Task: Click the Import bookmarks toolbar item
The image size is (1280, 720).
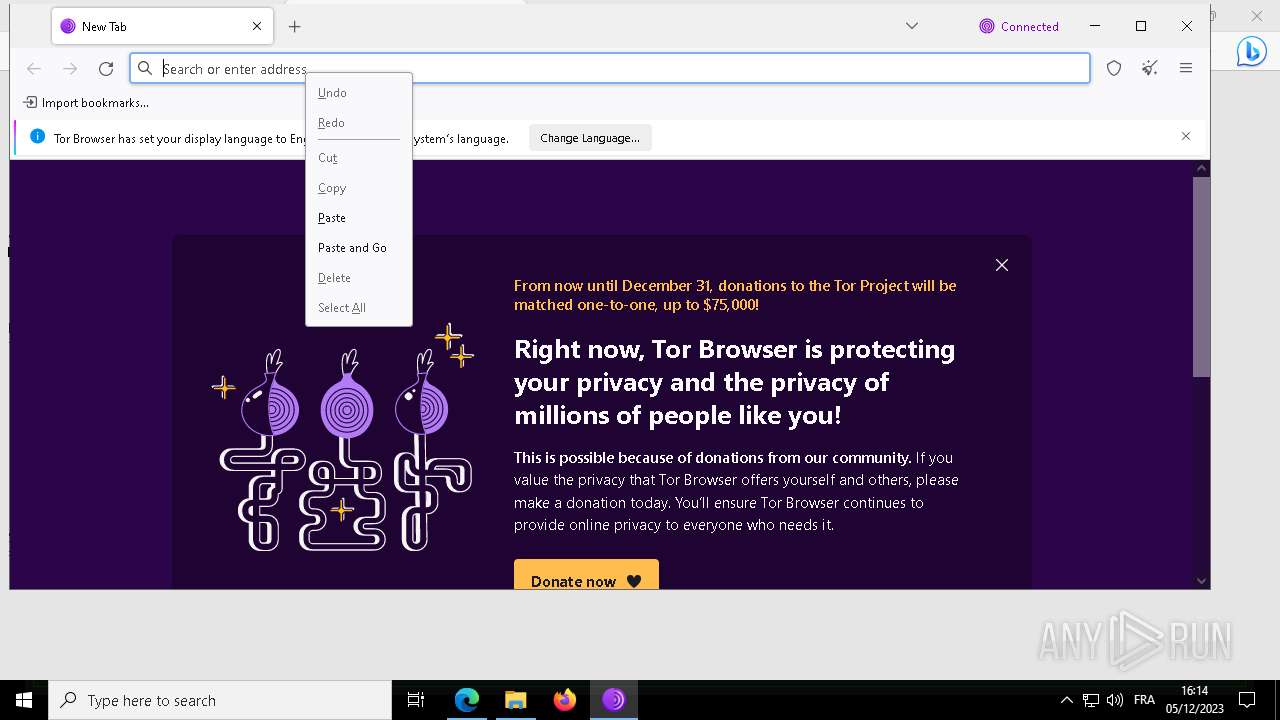Action: coord(86,102)
